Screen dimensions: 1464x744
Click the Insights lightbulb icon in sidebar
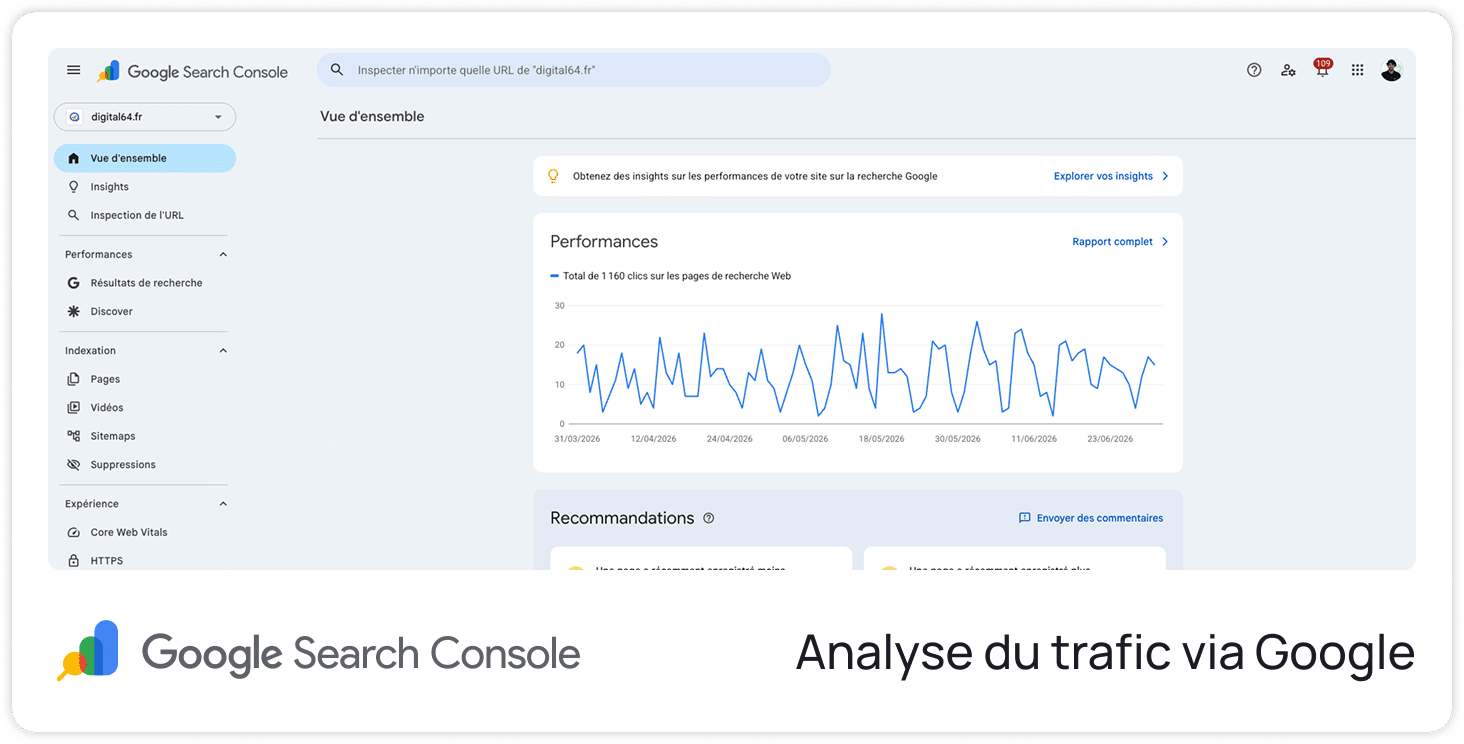click(x=73, y=187)
